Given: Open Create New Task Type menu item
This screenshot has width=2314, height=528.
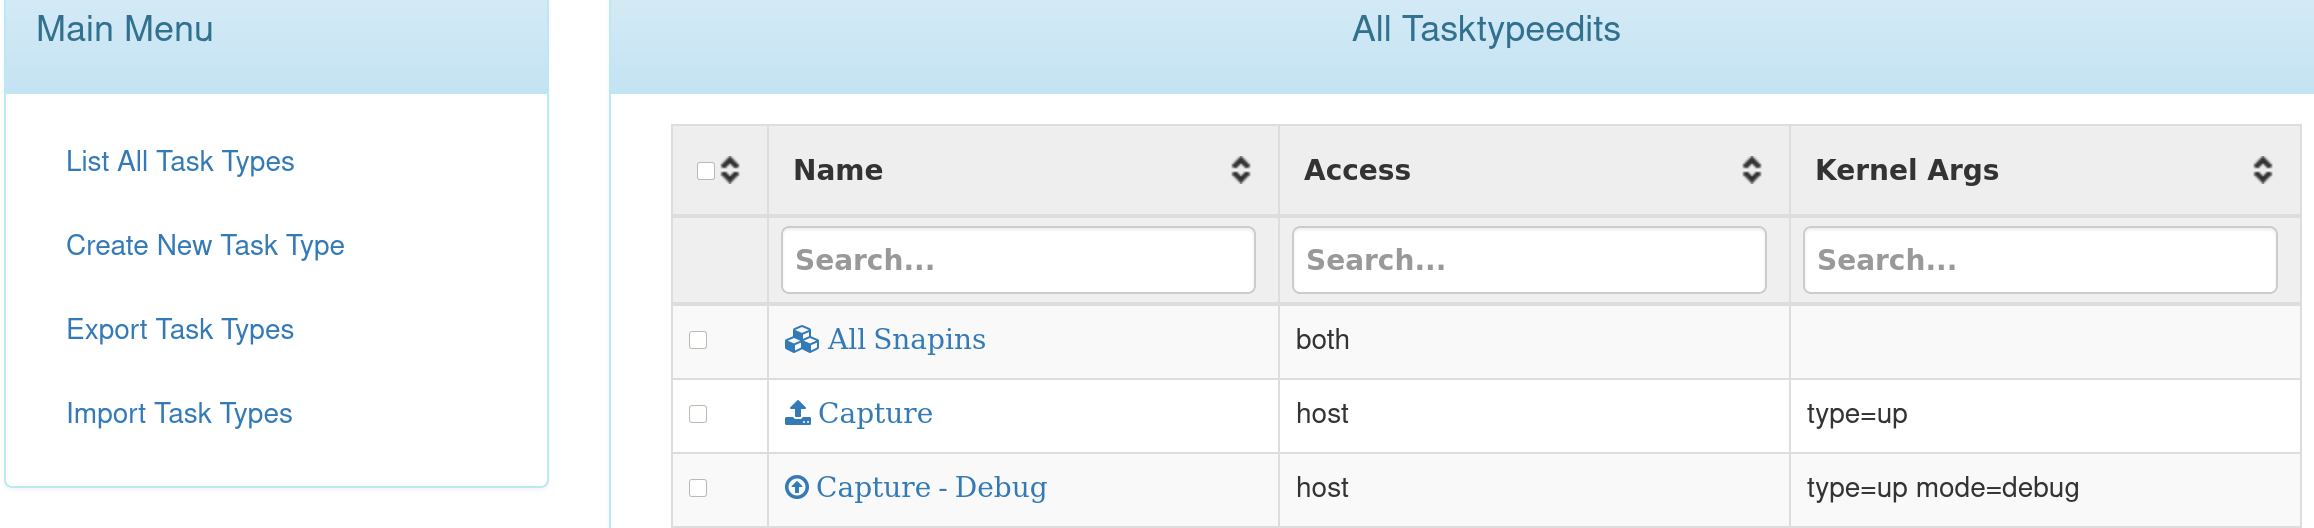Looking at the screenshot, I should (x=205, y=245).
